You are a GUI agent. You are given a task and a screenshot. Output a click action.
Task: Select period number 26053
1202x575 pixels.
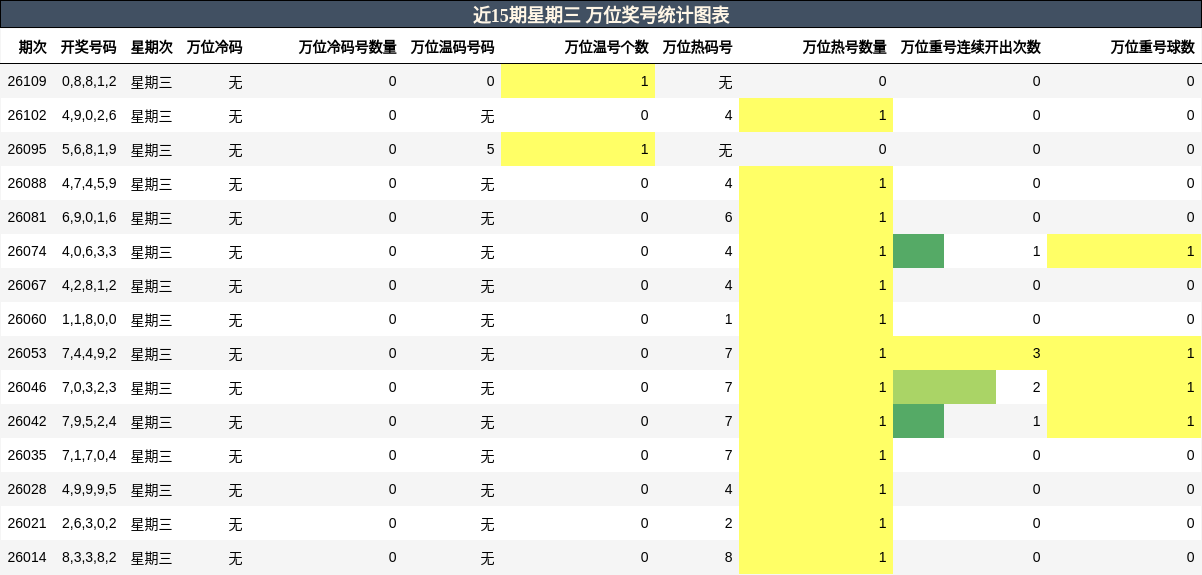27,353
